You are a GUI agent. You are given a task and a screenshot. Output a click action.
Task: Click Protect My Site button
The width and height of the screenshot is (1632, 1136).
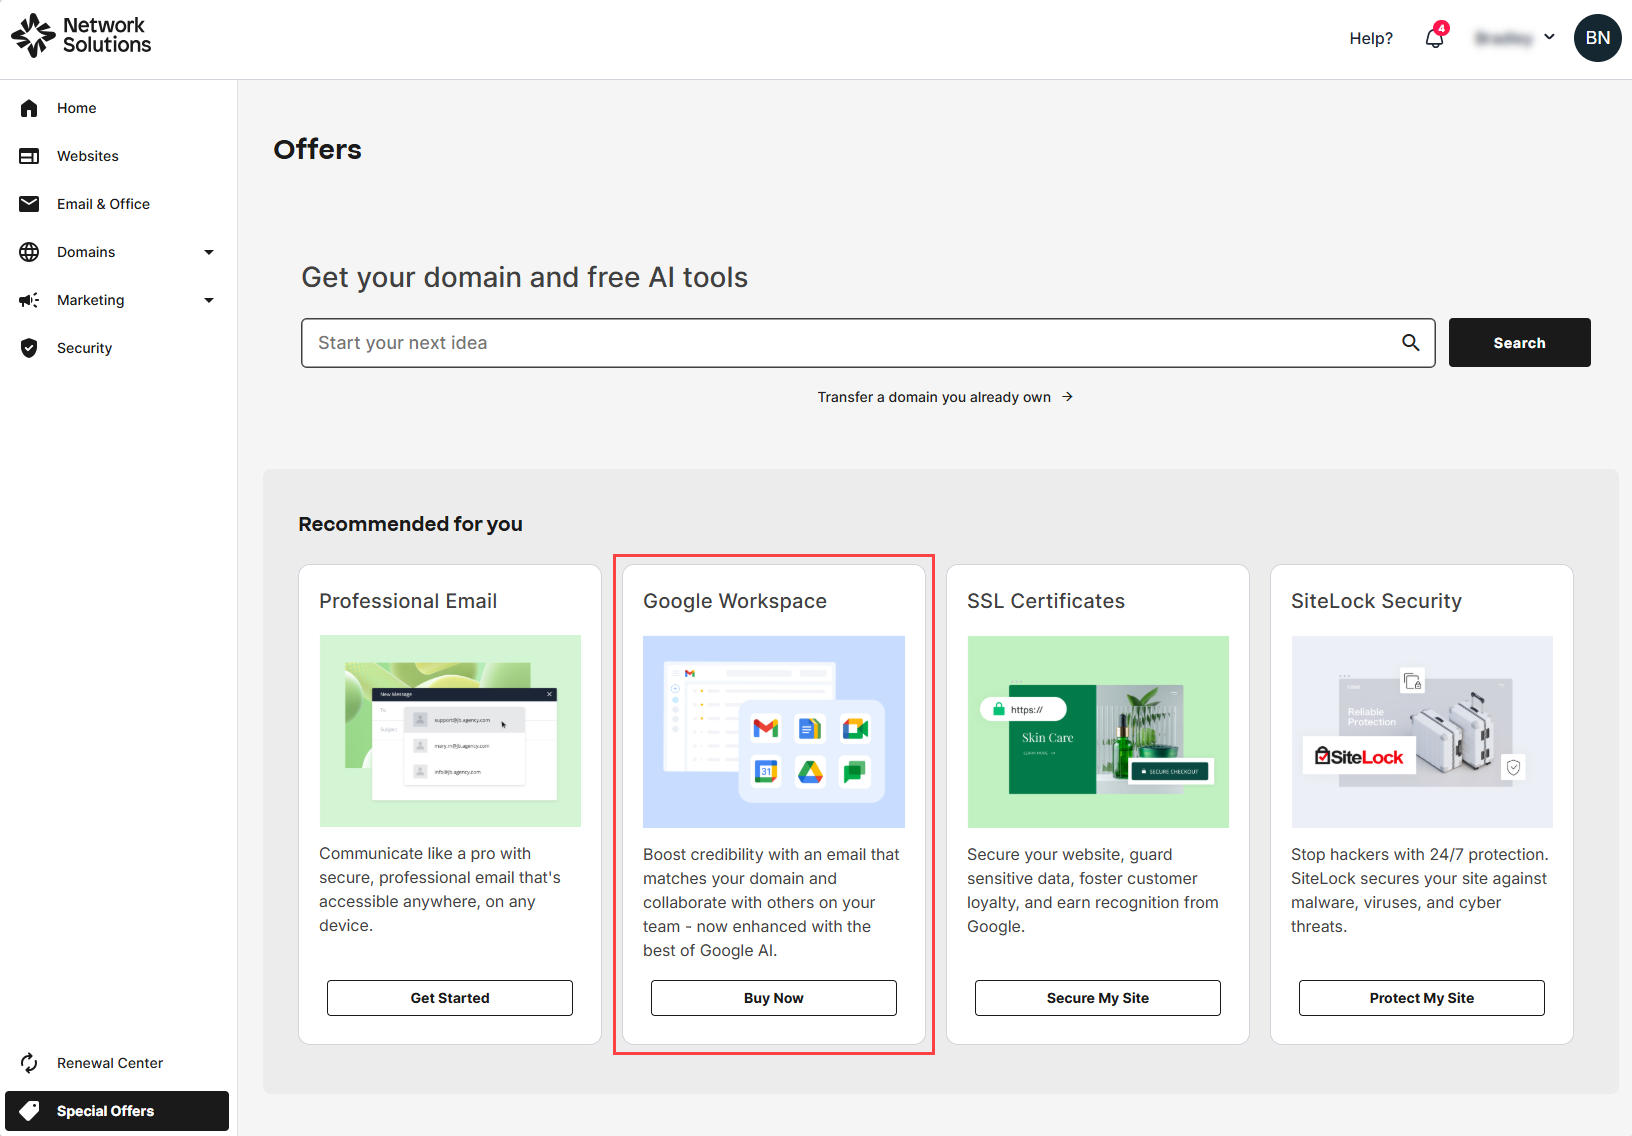1422,998
